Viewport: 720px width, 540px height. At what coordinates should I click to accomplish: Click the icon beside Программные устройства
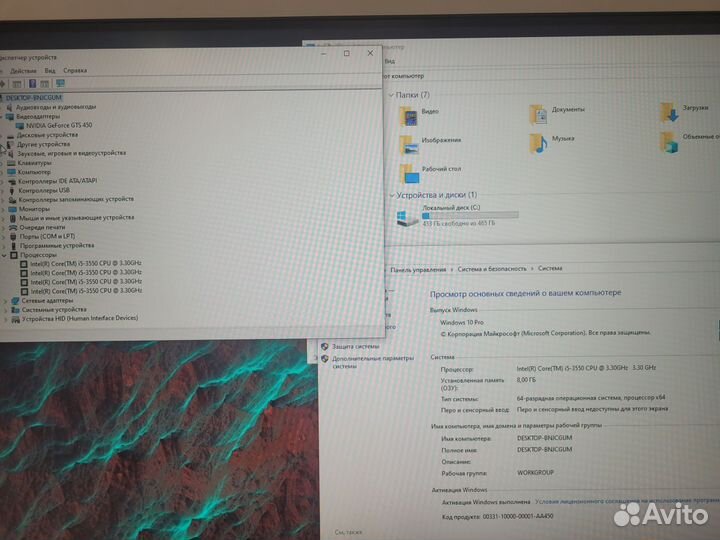[x=14, y=246]
